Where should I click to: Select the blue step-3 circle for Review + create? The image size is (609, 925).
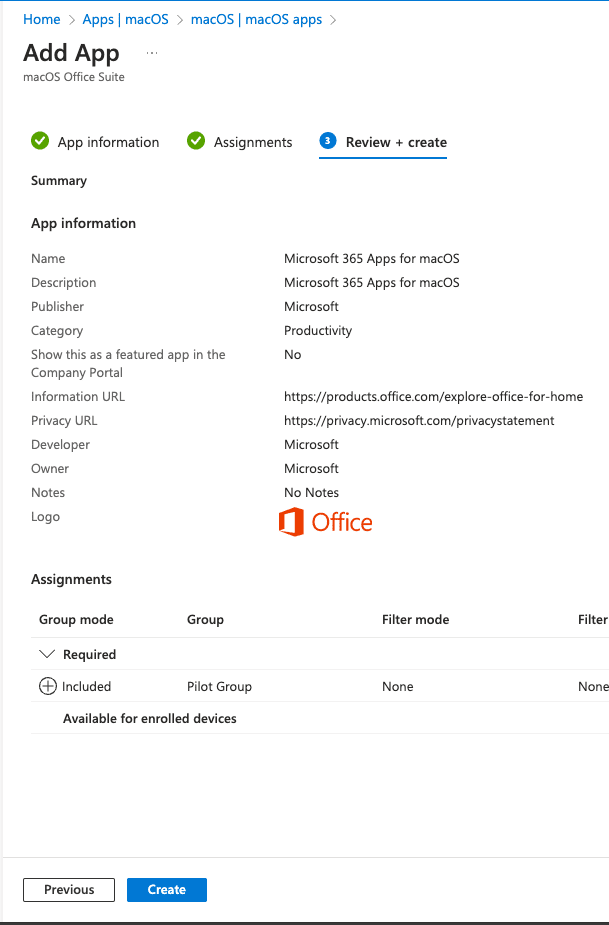click(327, 141)
